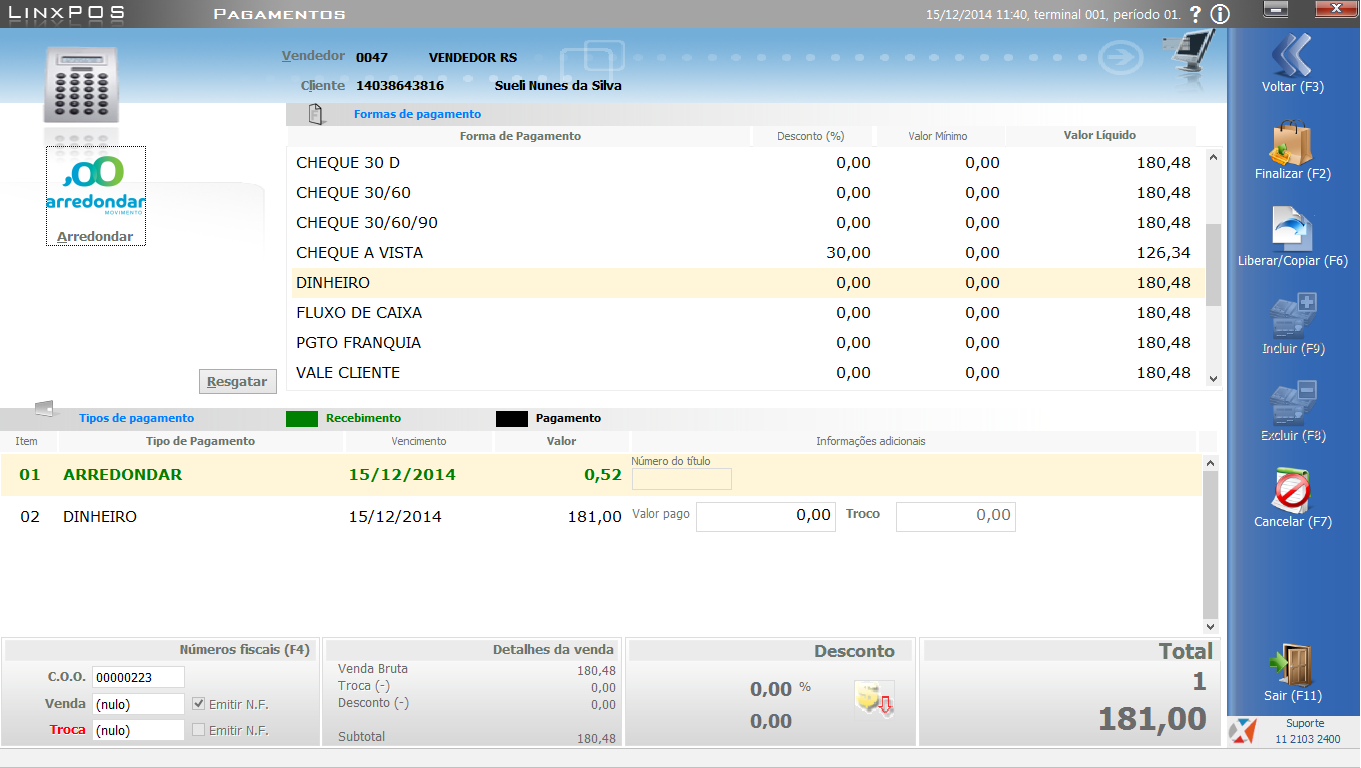Select the DINHEIRO payment form row

(746, 283)
